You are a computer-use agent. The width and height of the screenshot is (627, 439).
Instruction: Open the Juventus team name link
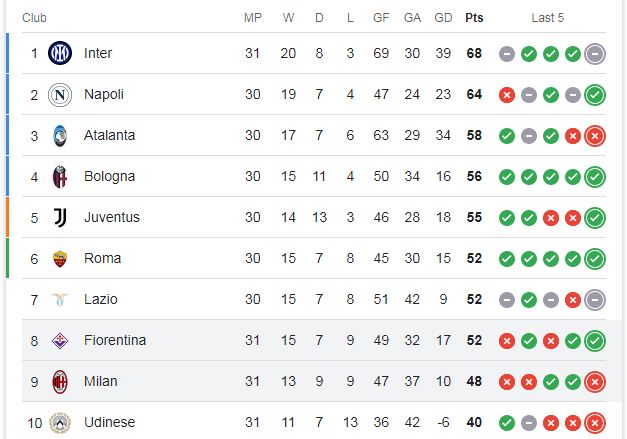(112, 217)
